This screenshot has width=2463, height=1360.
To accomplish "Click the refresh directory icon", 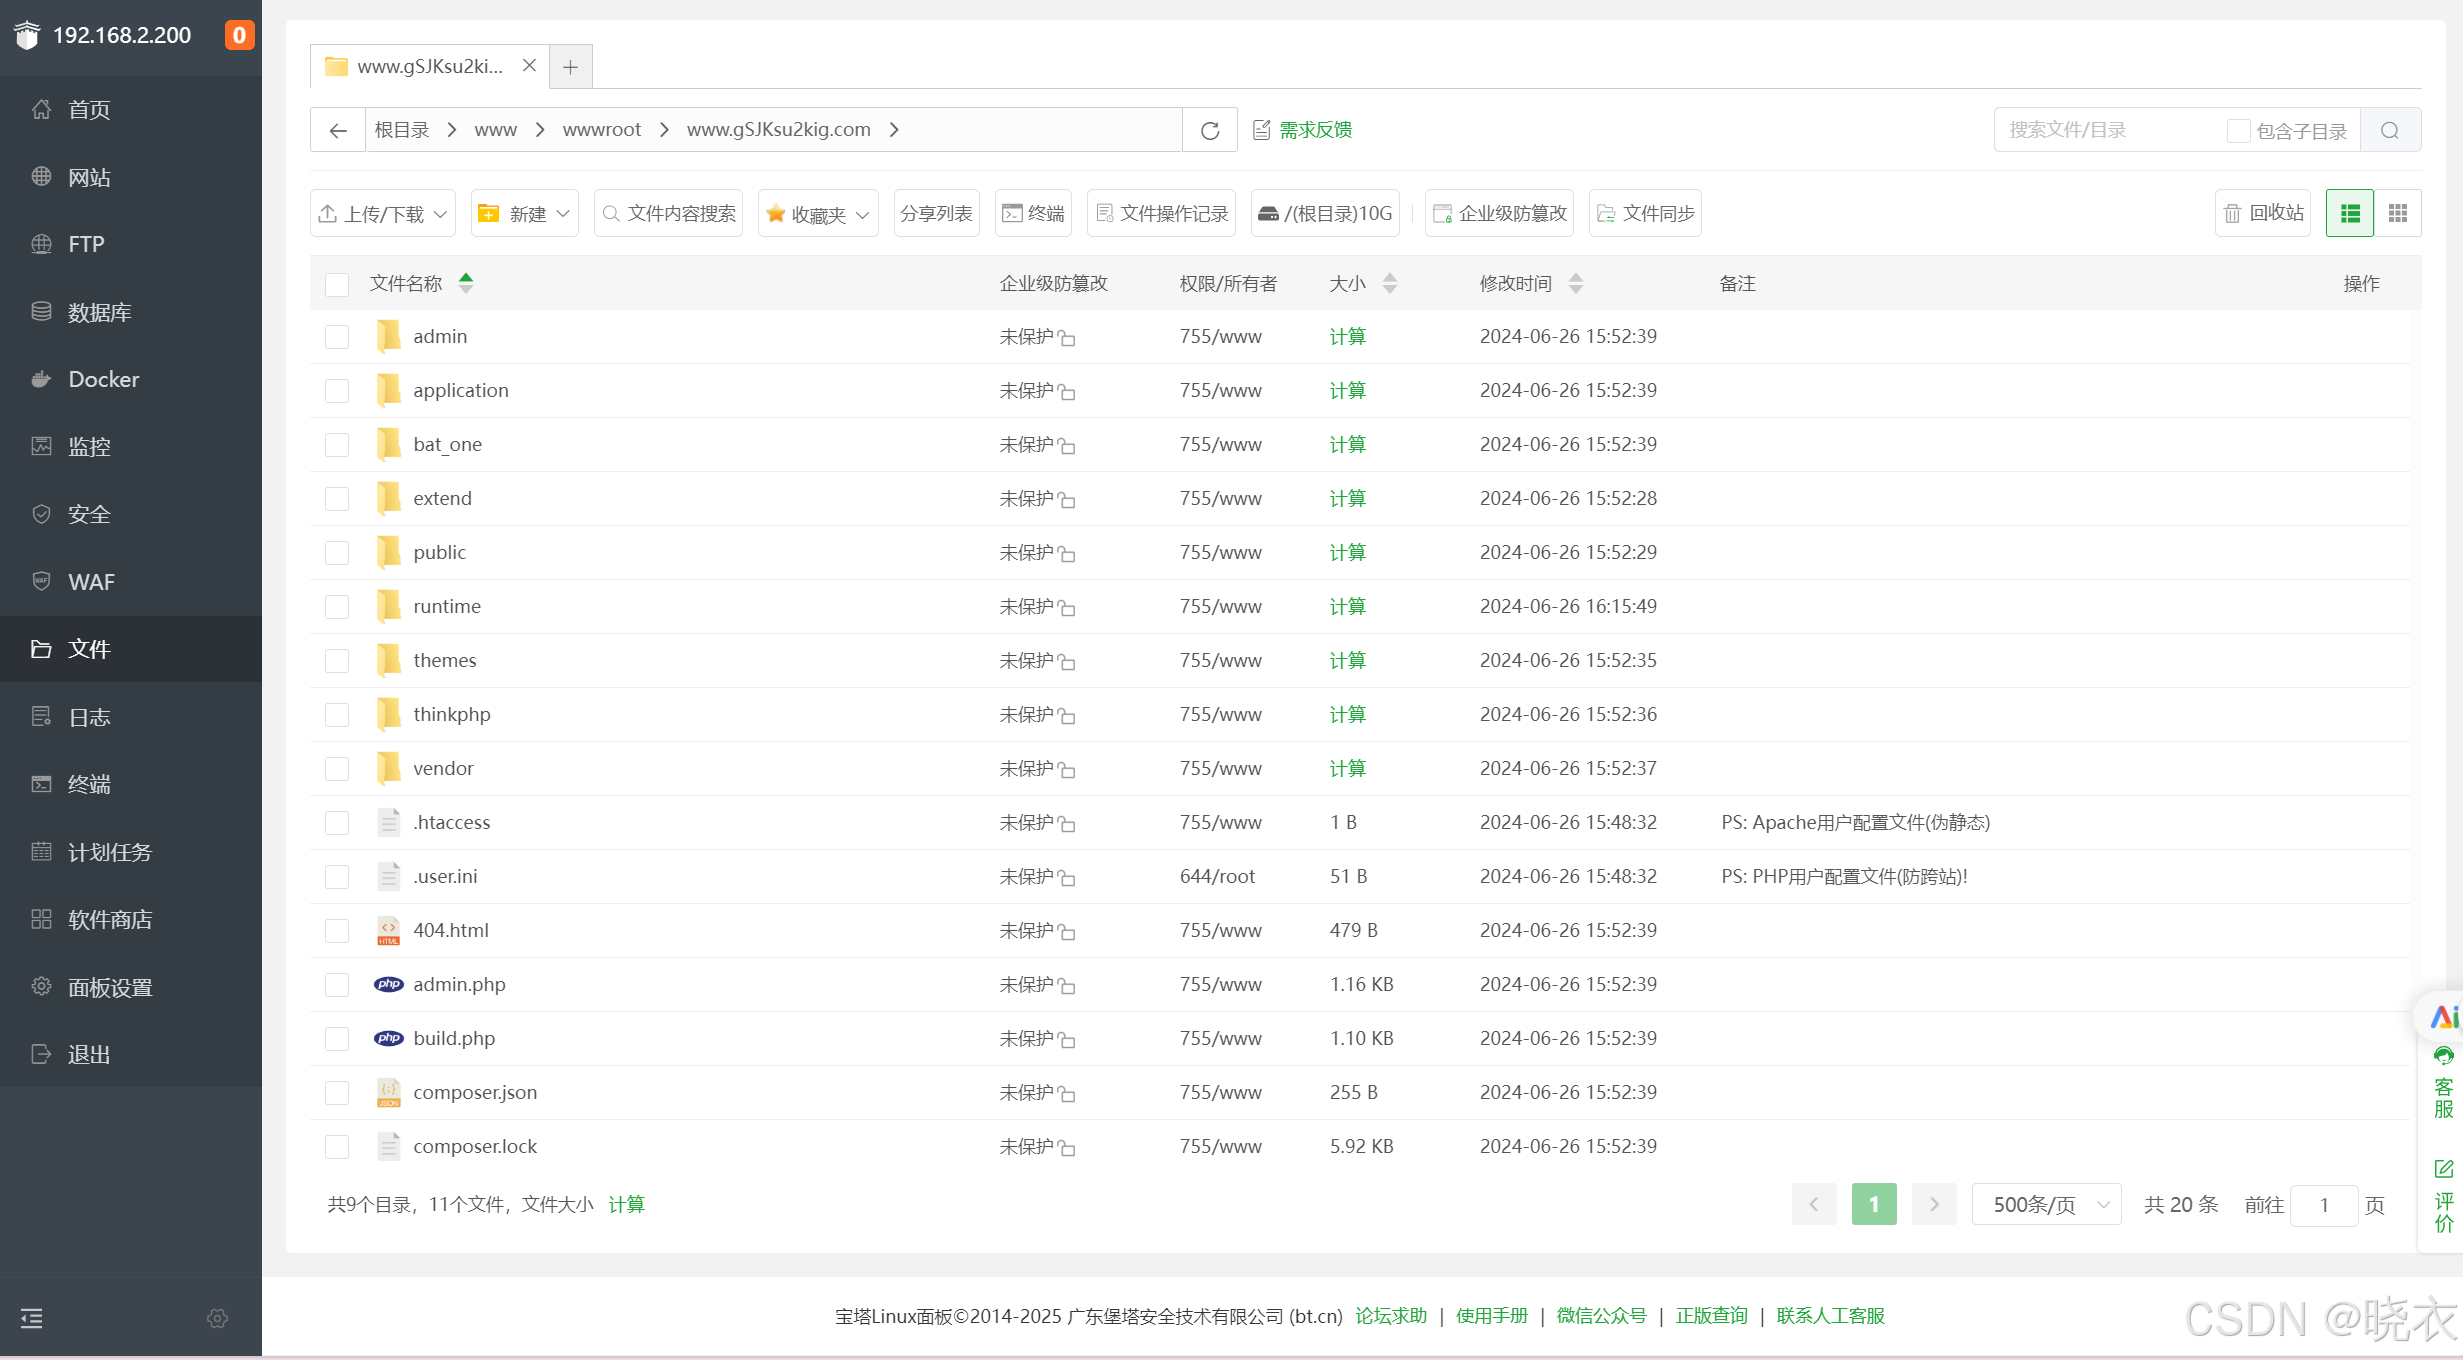I will click(1210, 130).
